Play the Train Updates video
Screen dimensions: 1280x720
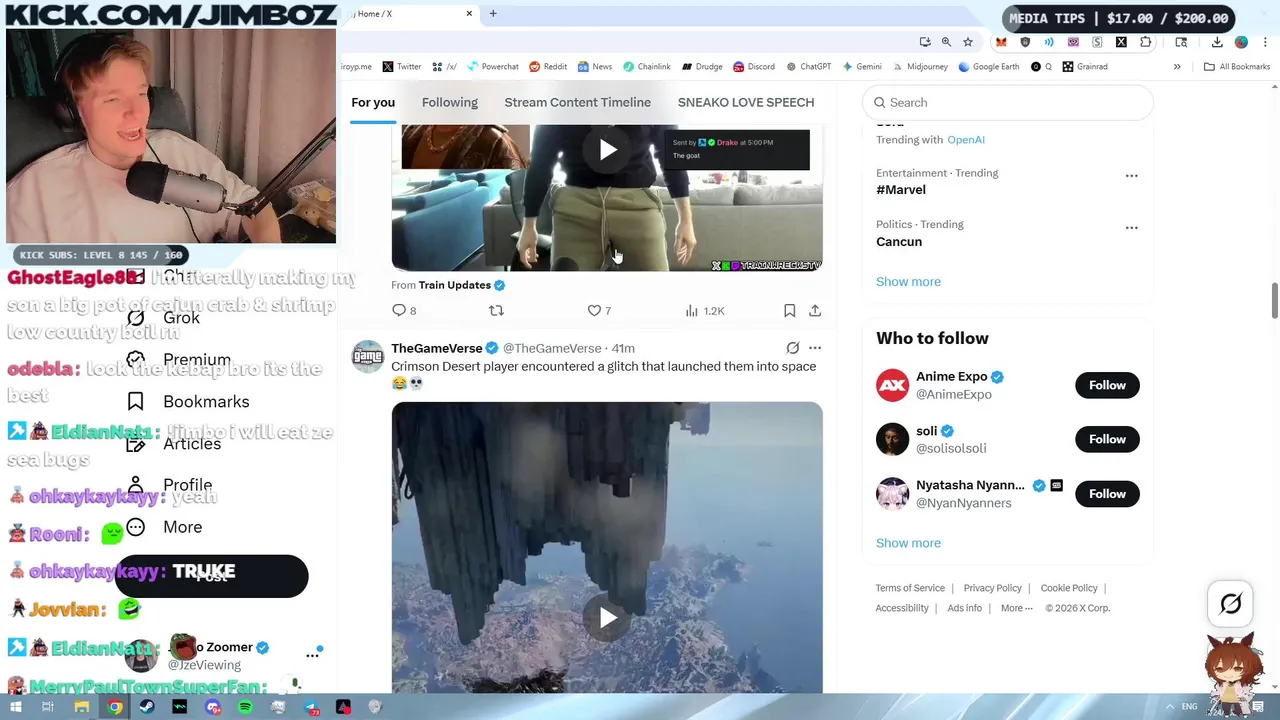coord(608,150)
